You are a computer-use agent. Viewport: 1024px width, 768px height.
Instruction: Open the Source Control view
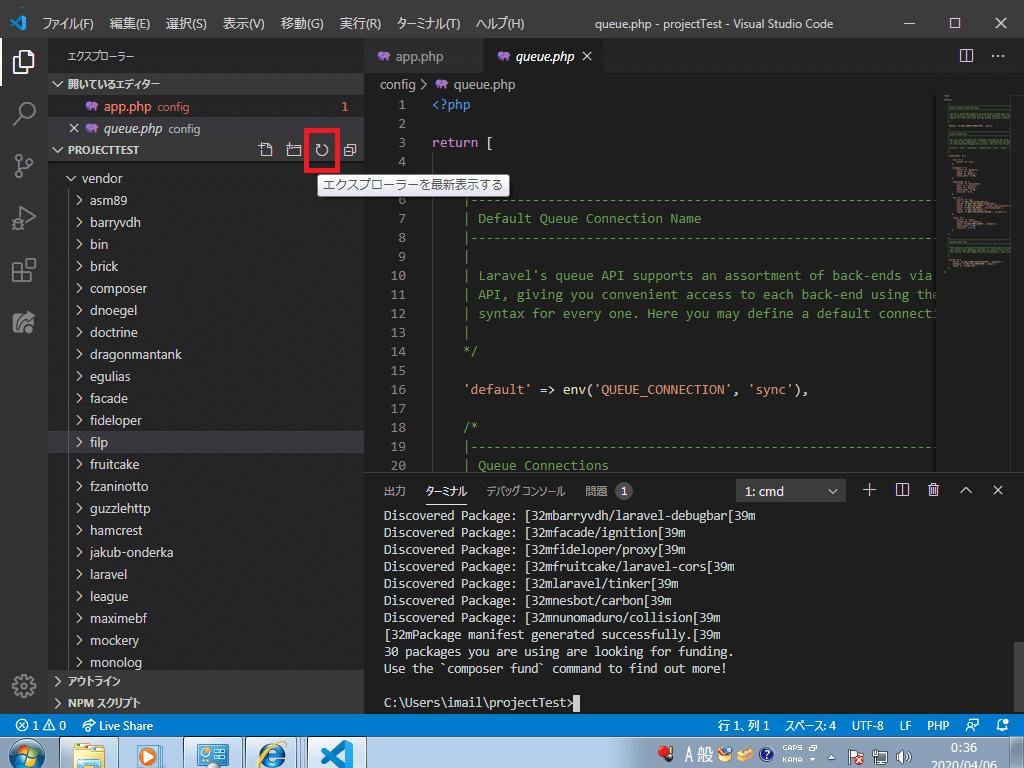(x=24, y=166)
